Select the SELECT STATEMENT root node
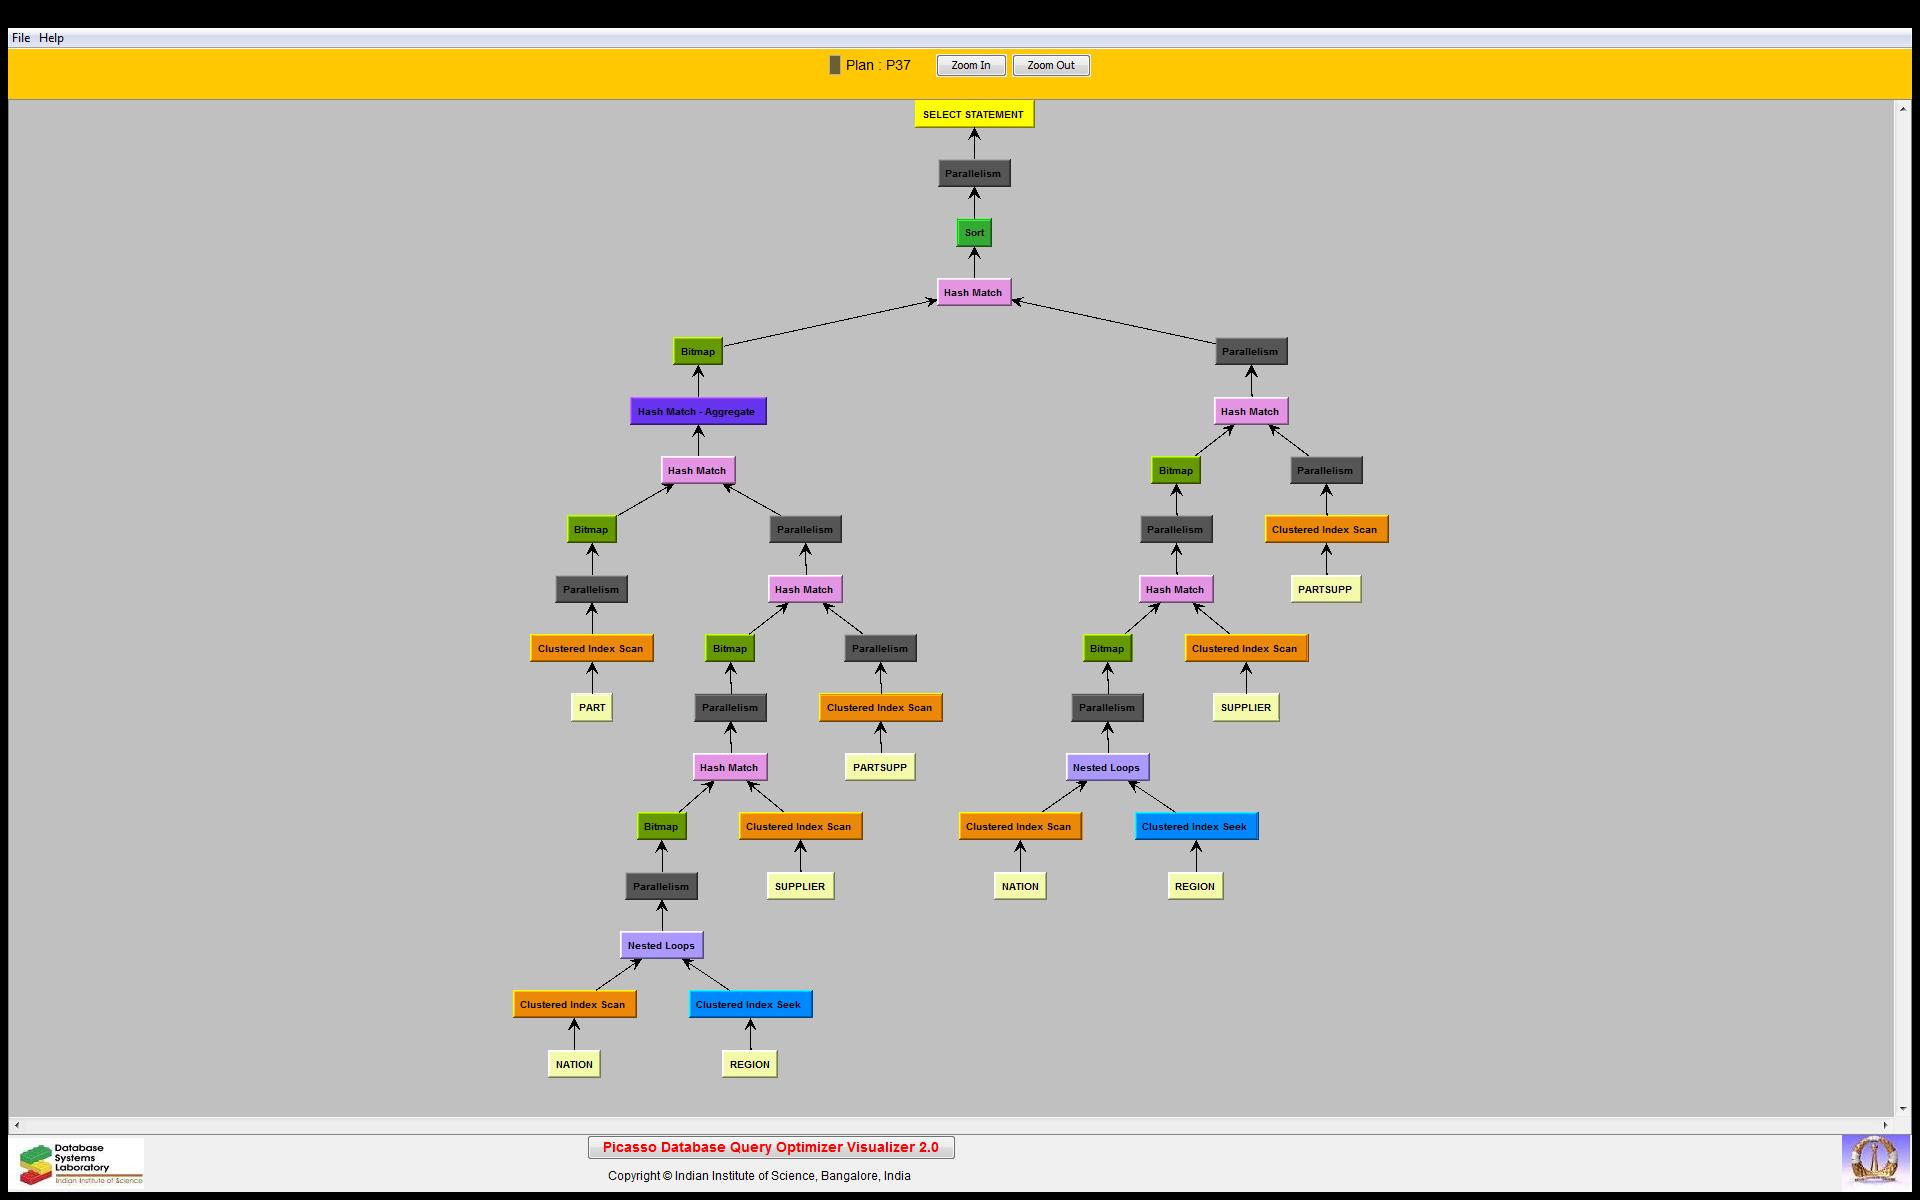 pyautogui.click(x=973, y=114)
